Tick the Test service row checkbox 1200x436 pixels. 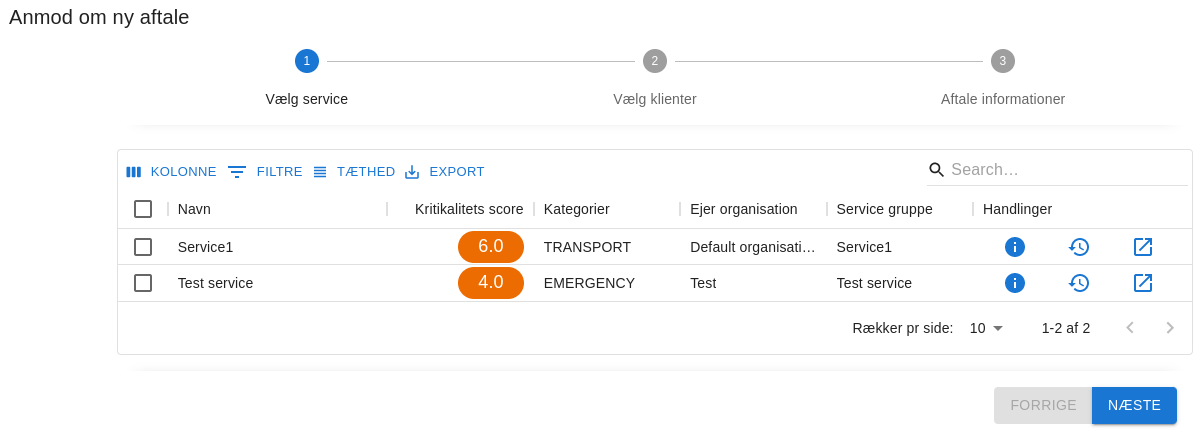pos(143,283)
